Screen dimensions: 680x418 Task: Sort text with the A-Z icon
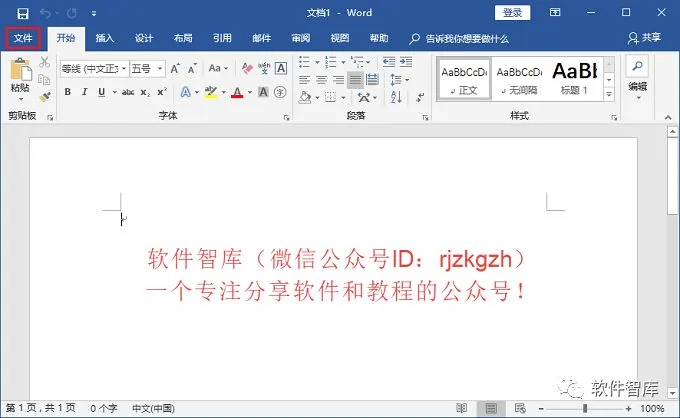pyautogui.click(x=396, y=97)
